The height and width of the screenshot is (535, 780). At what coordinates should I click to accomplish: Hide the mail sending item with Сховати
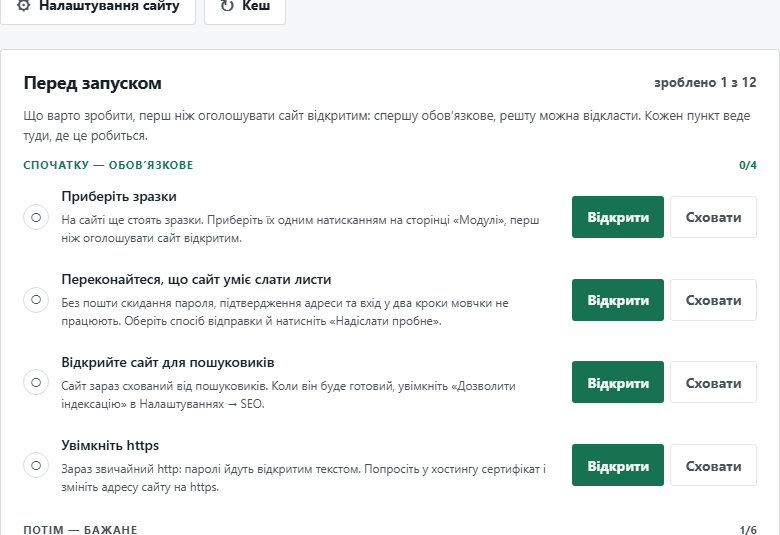pyautogui.click(x=713, y=300)
